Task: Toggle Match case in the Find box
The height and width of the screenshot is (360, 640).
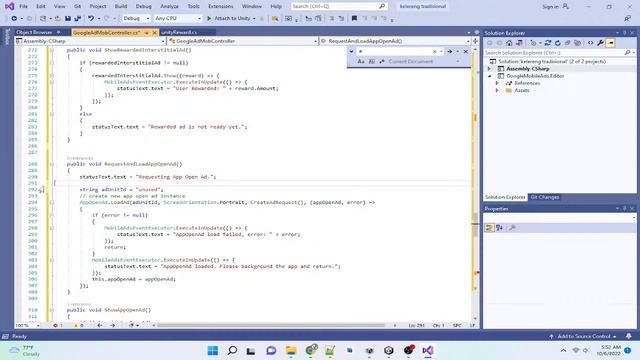Action: click(361, 61)
